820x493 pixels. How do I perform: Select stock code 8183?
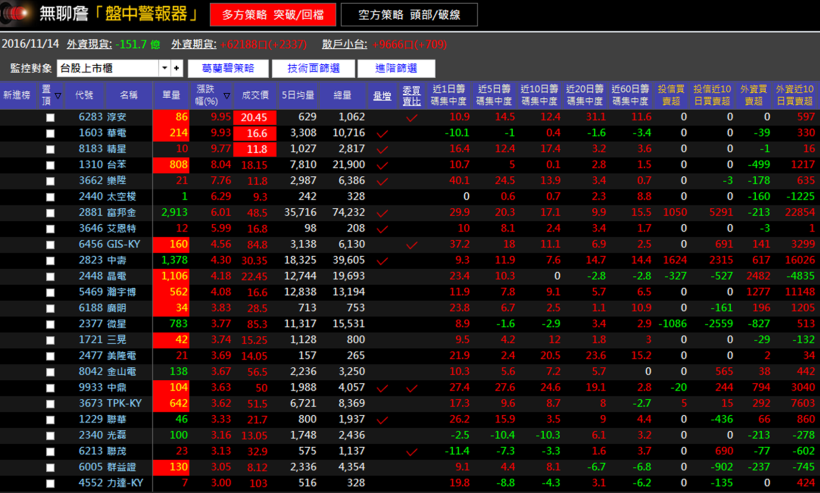coord(91,149)
